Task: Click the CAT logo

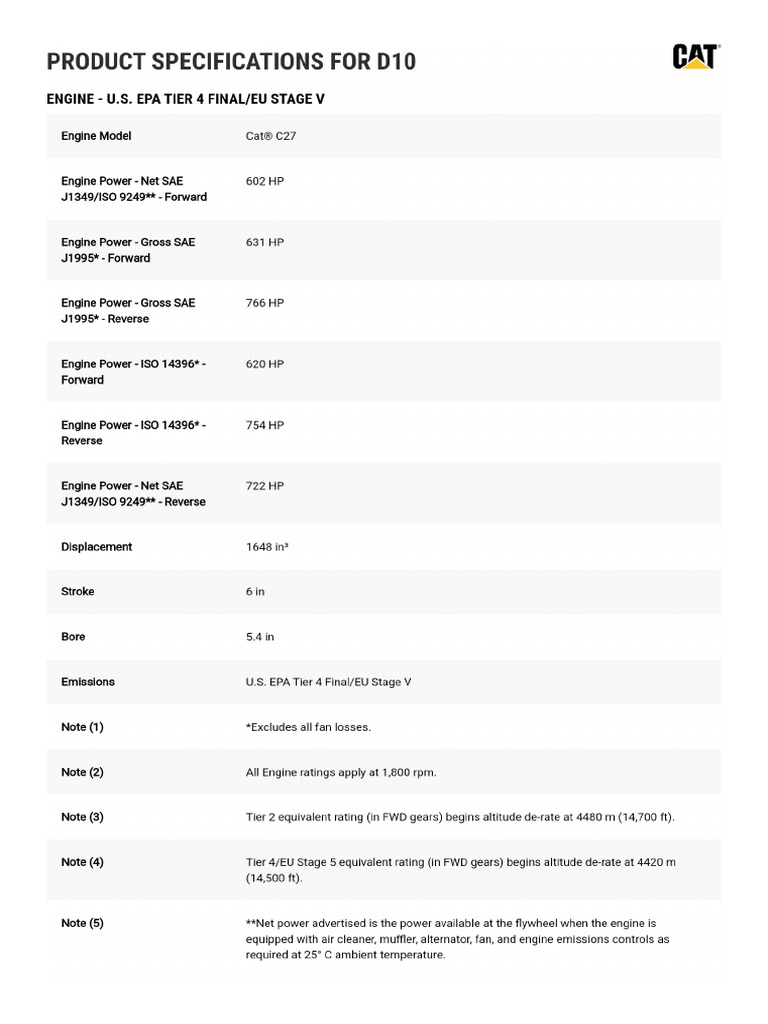Action: point(696,57)
